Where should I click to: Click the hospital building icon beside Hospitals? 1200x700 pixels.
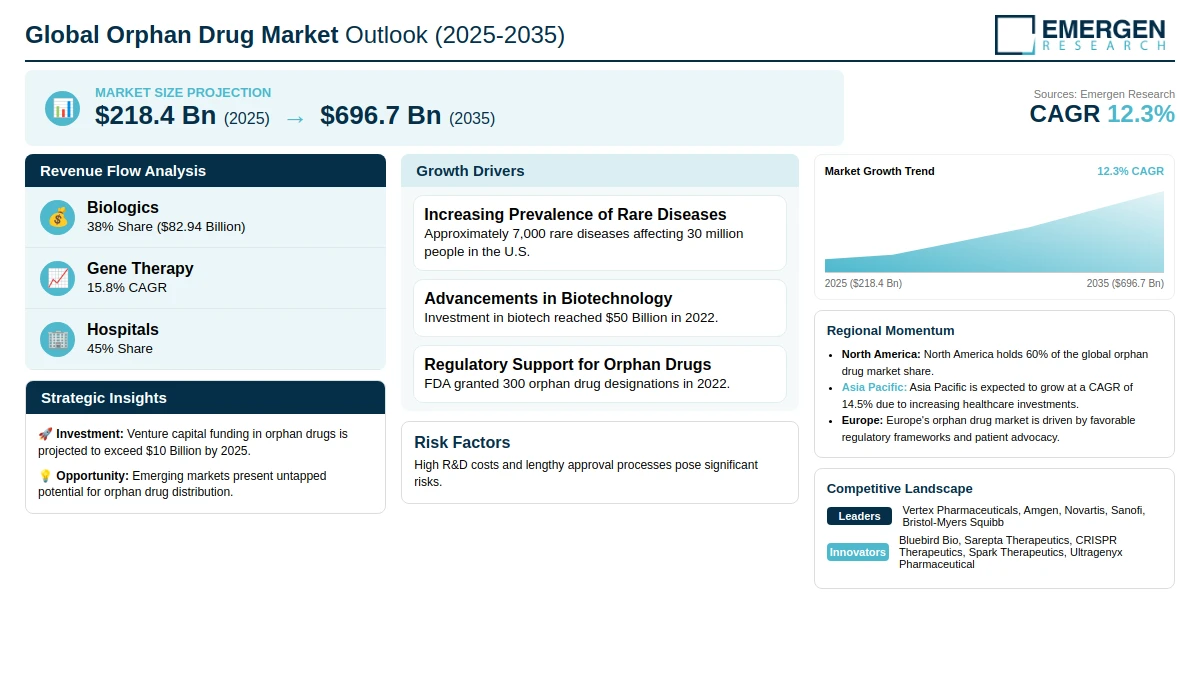point(58,339)
